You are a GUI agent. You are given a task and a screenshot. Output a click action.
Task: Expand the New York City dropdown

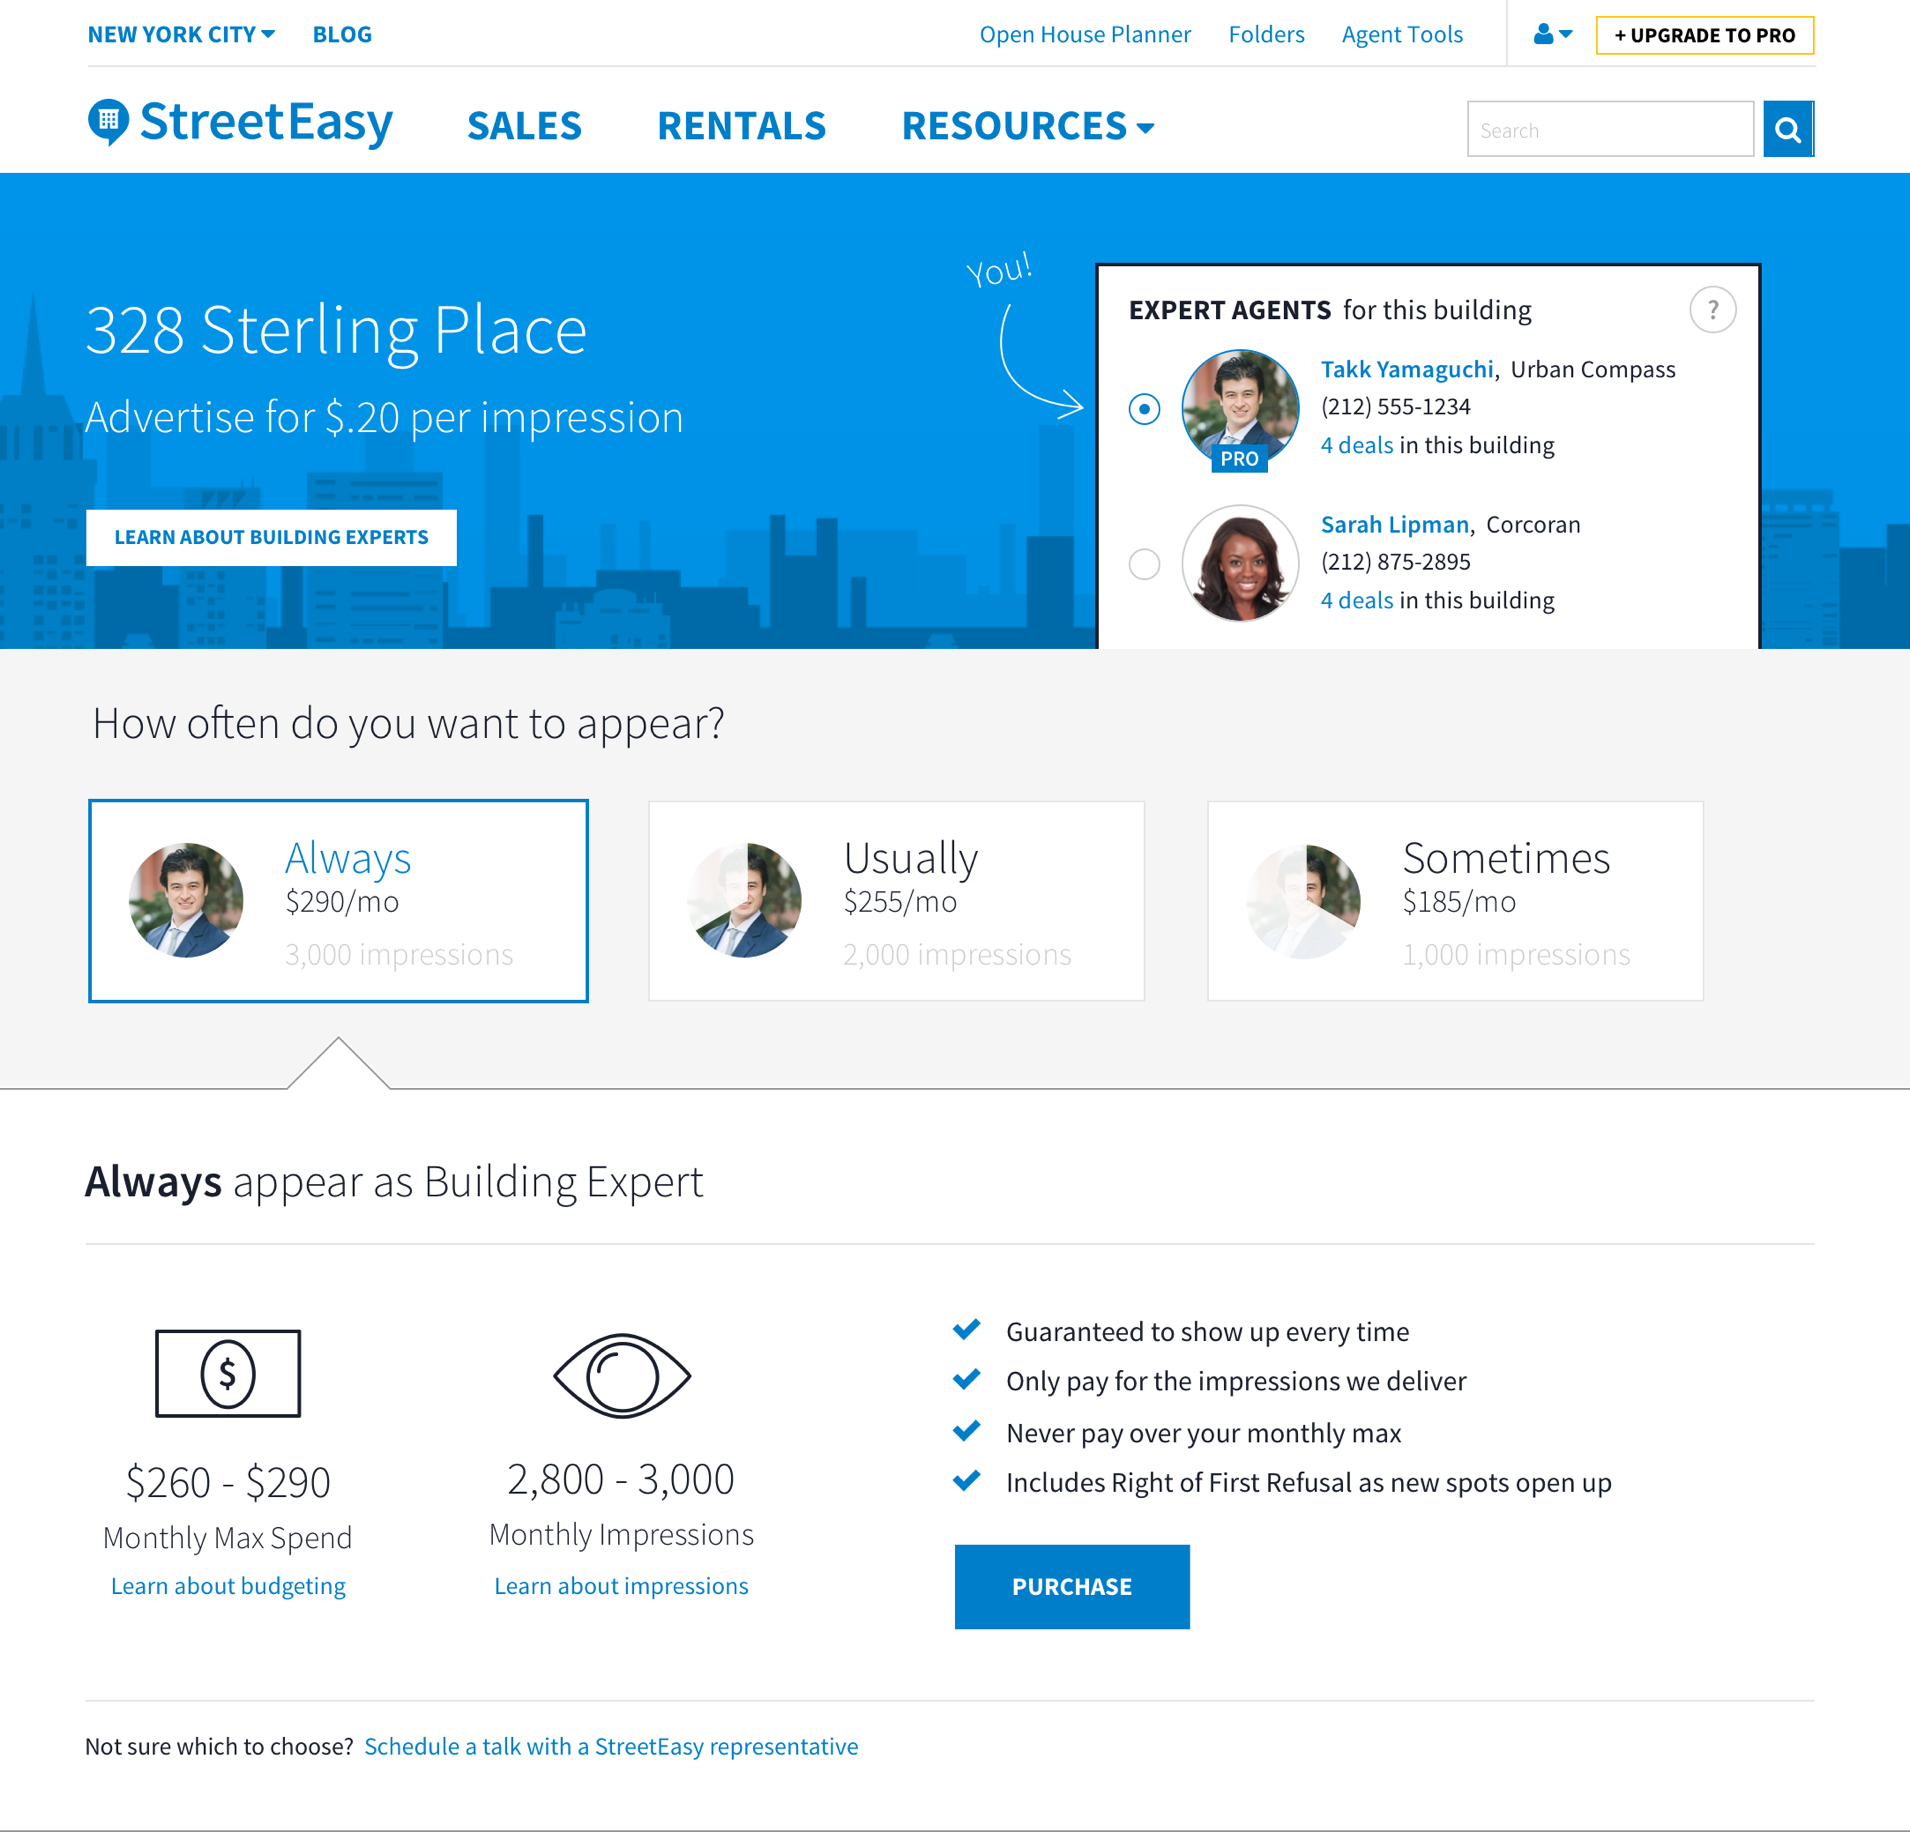coord(181,34)
